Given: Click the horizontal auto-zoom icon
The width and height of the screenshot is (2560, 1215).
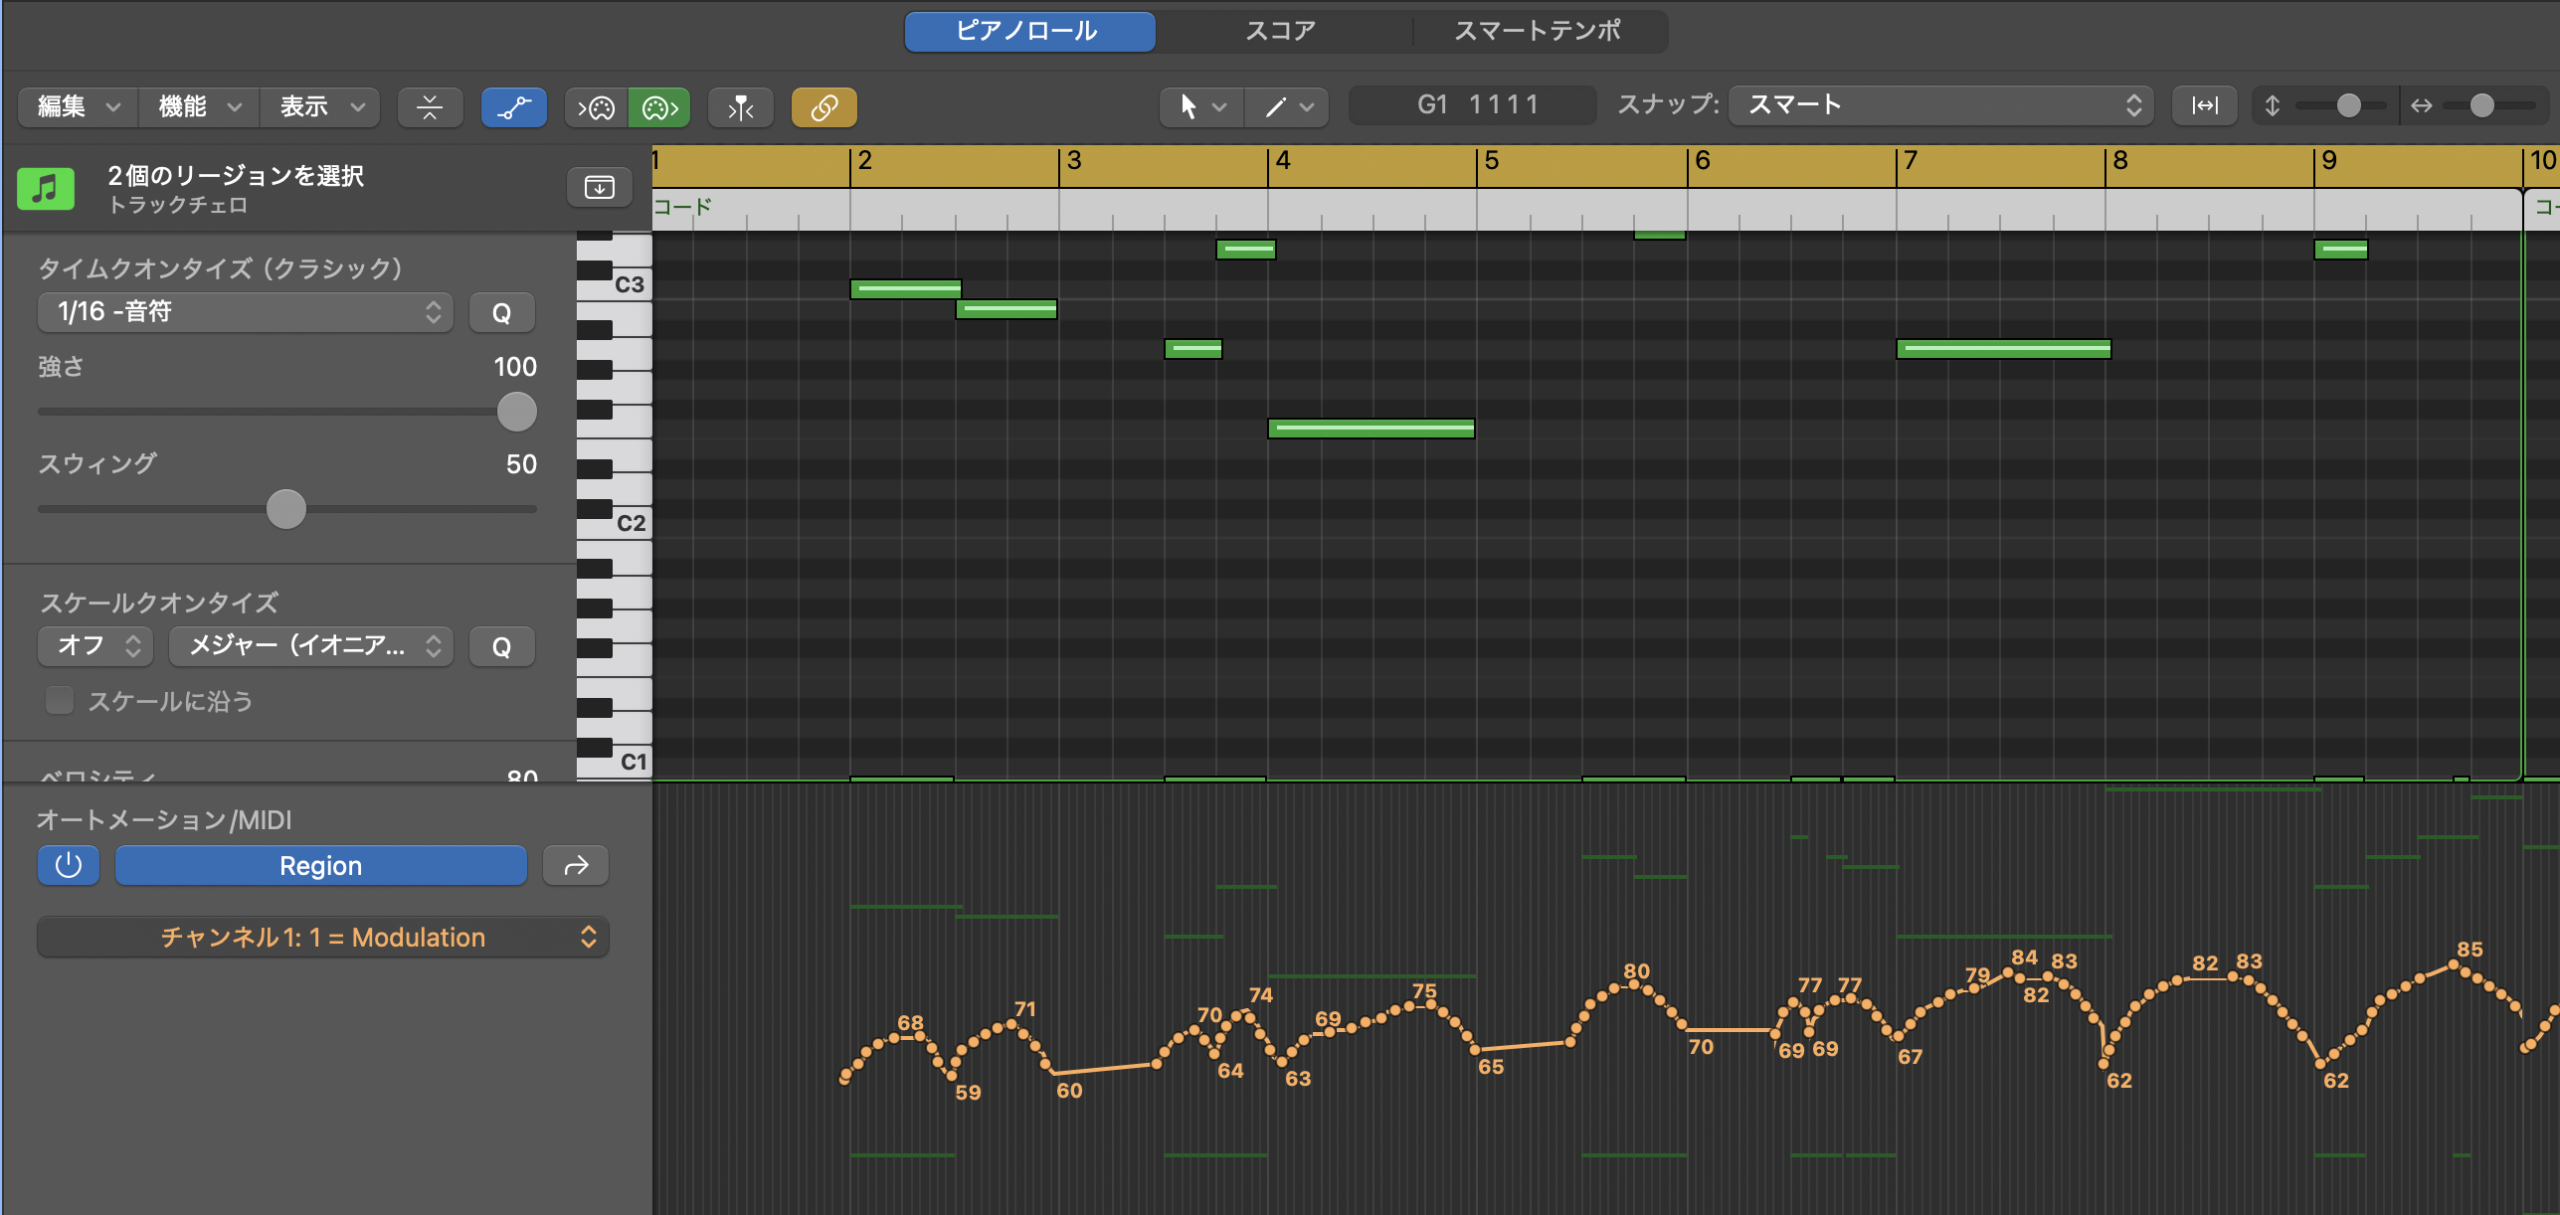Looking at the screenshot, I should click(x=2205, y=105).
